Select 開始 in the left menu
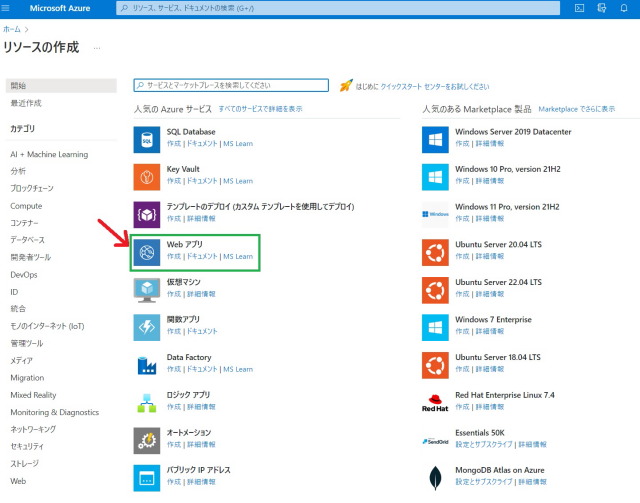640x503 pixels. [61, 85]
